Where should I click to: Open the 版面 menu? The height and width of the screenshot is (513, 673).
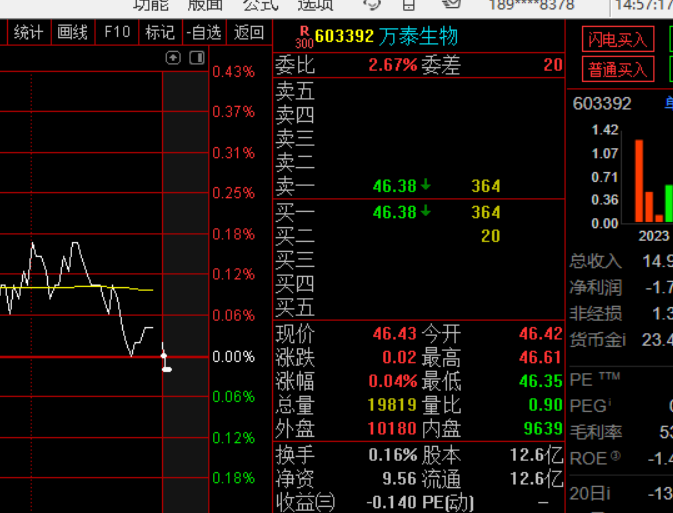click(205, 5)
